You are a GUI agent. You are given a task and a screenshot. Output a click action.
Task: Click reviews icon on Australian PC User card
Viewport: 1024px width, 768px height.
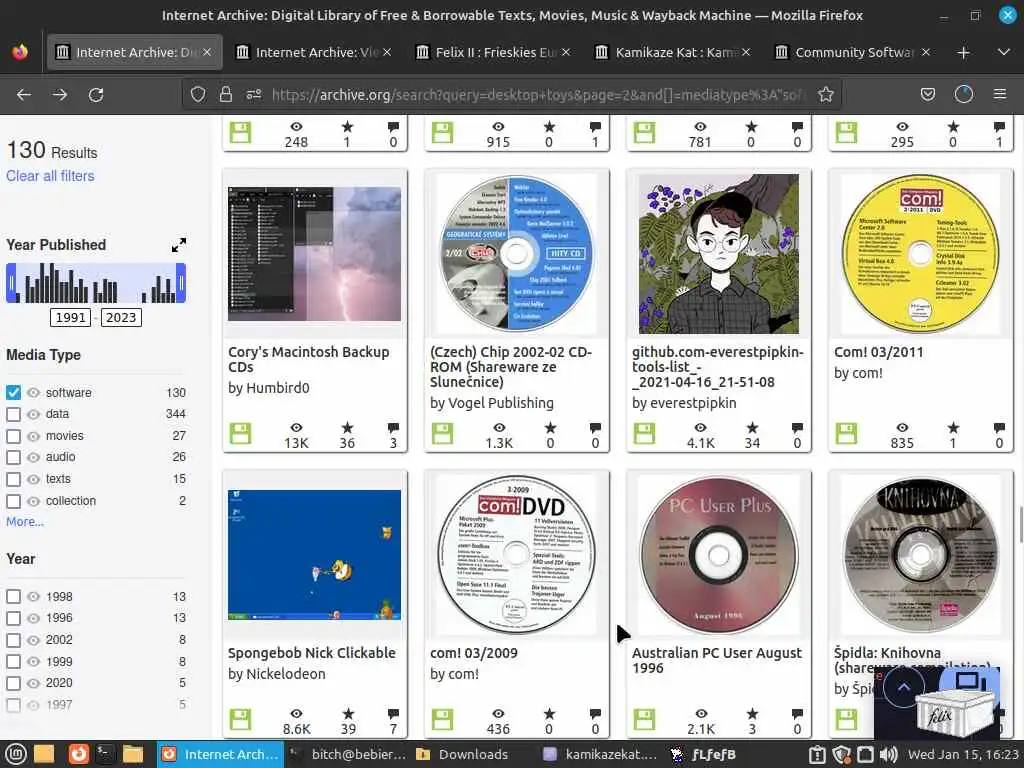(x=797, y=713)
